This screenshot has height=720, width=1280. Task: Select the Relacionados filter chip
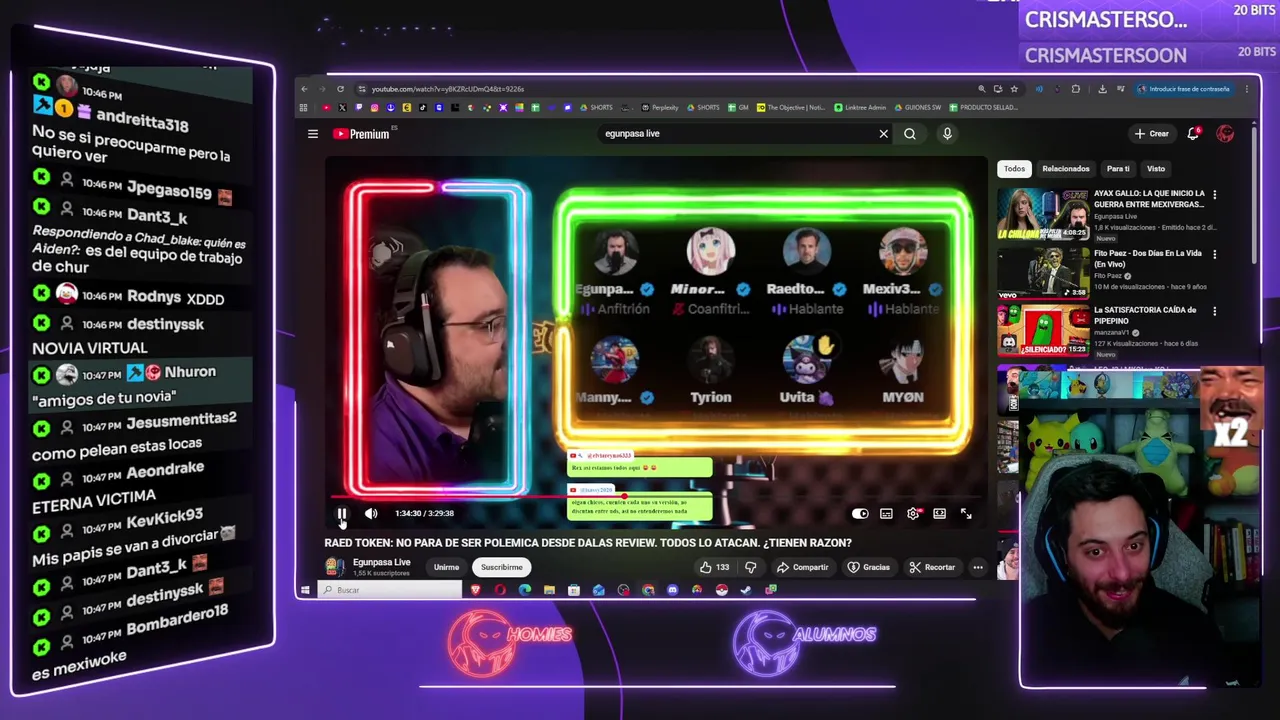pyautogui.click(x=1065, y=169)
